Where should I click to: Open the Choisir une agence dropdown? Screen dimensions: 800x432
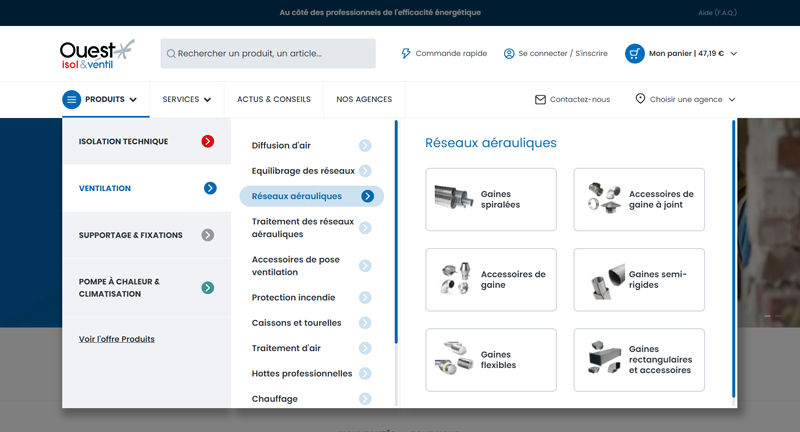tap(732, 100)
